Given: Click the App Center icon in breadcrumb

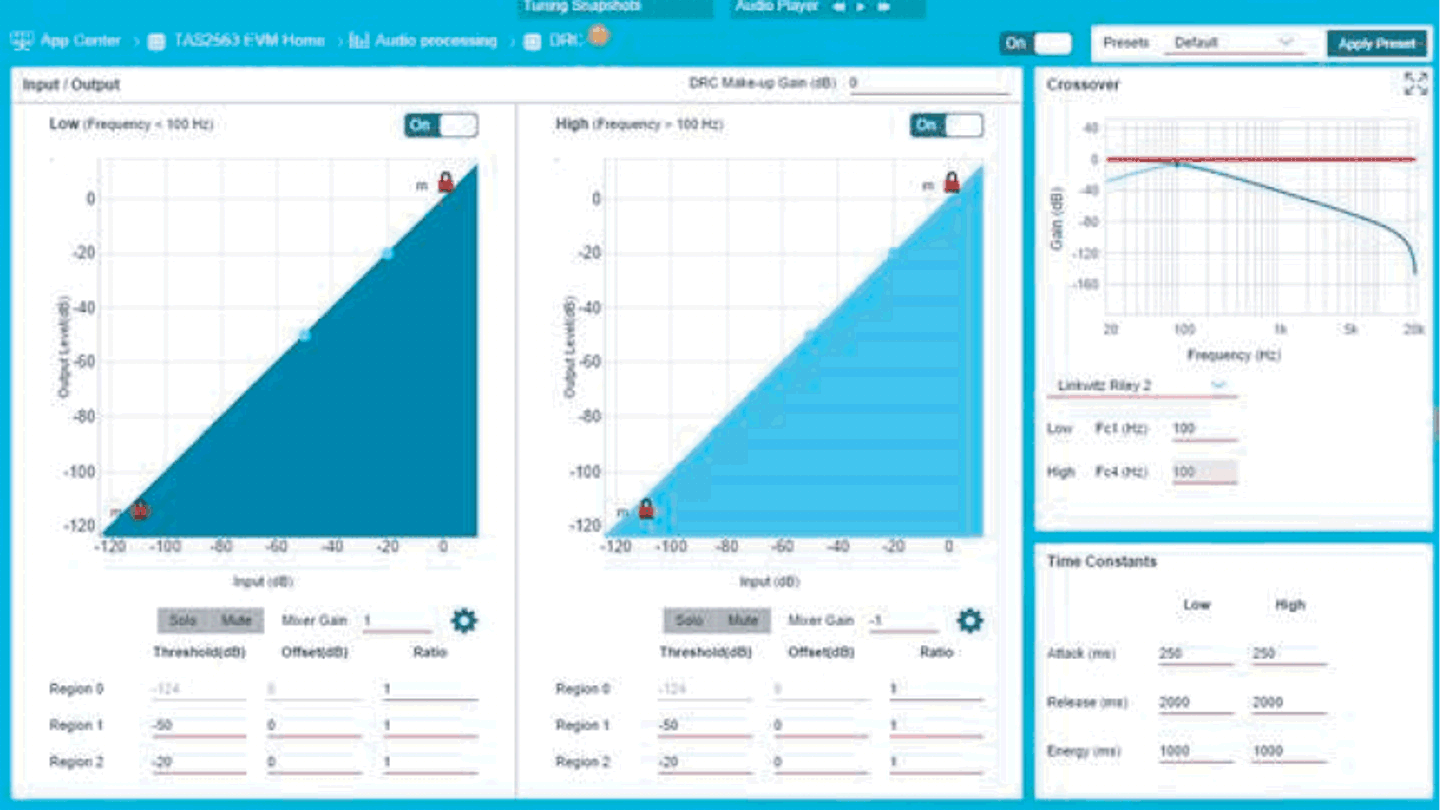Looking at the screenshot, I should (x=22, y=41).
